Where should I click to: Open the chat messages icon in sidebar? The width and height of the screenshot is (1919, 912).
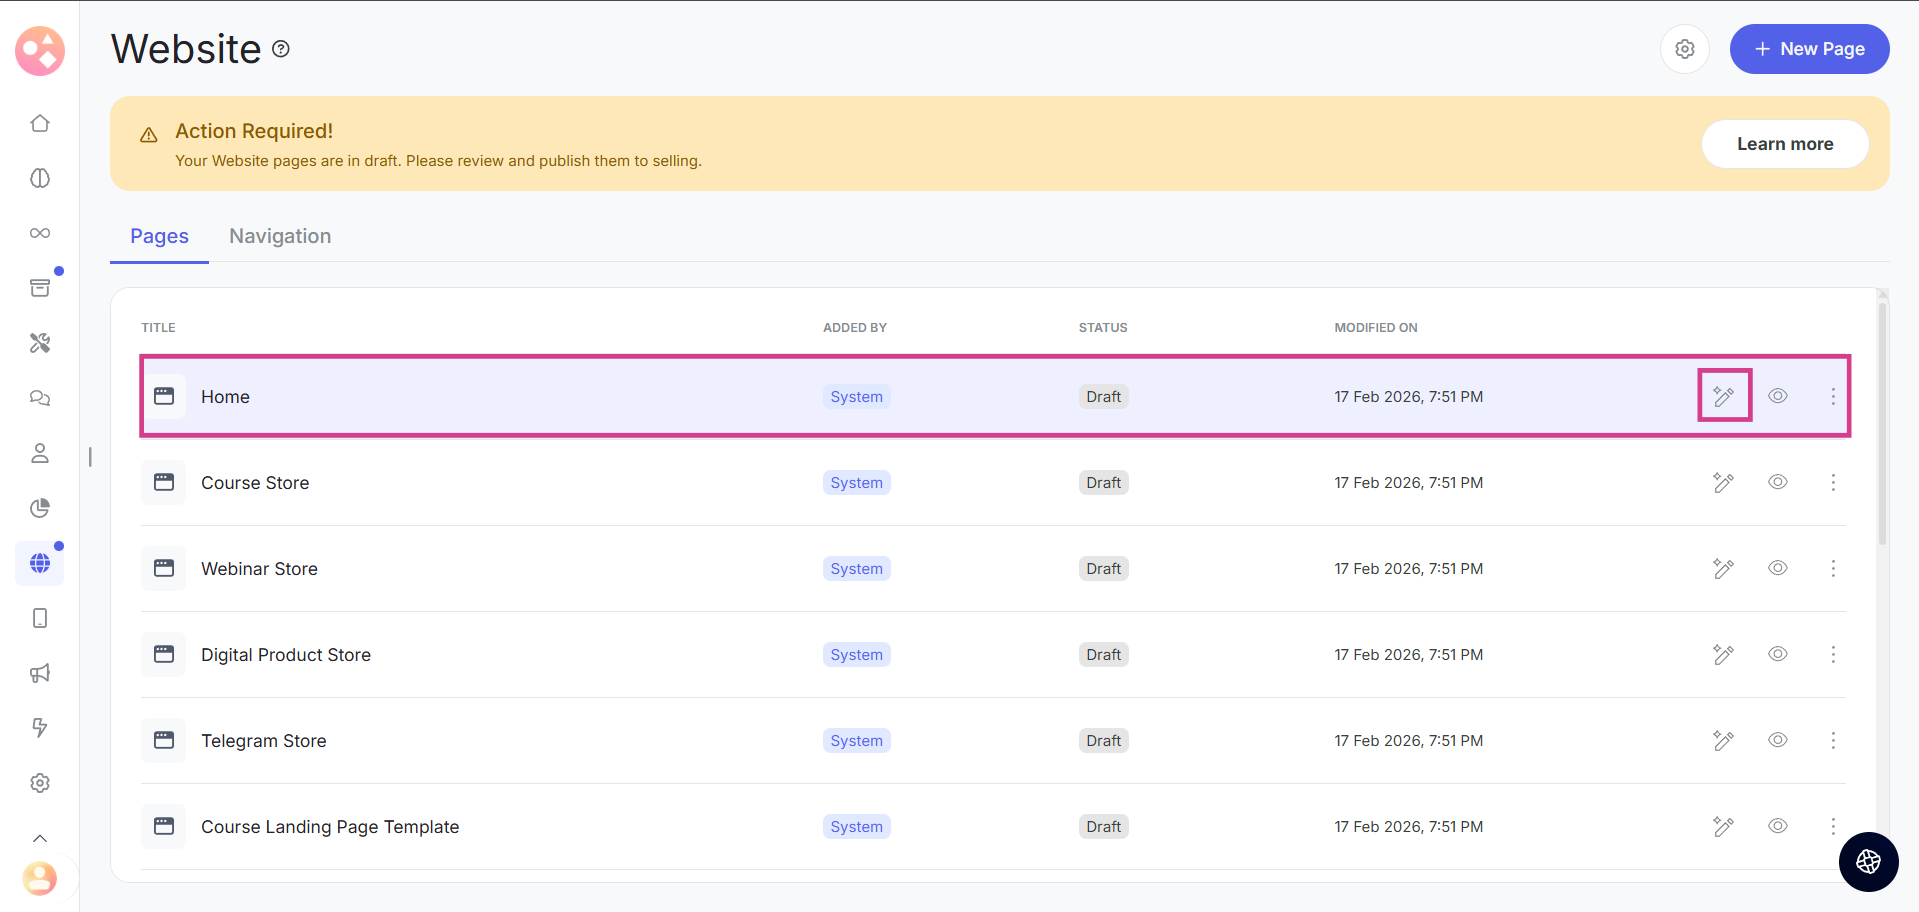point(40,398)
